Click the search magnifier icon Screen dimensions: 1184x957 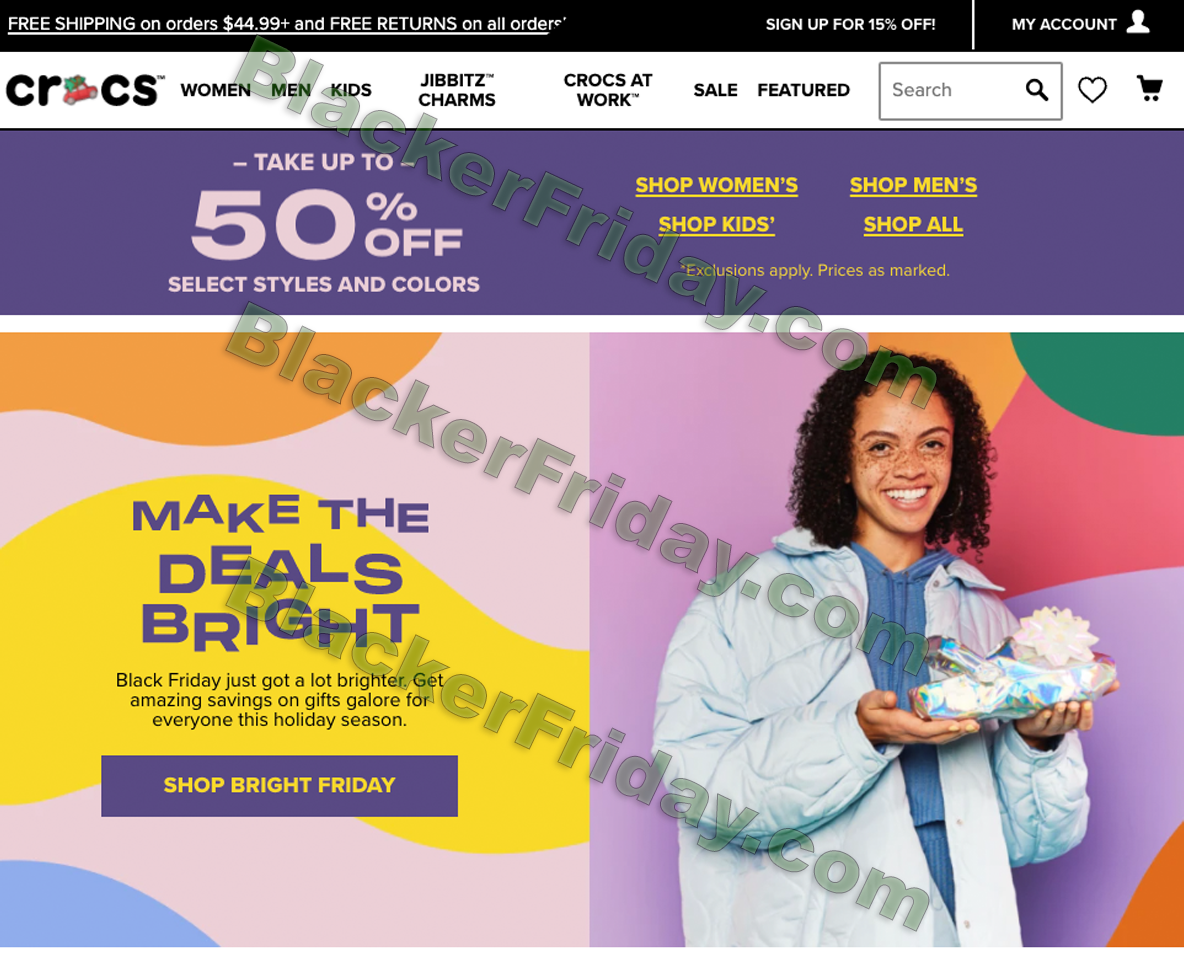click(x=1037, y=90)
